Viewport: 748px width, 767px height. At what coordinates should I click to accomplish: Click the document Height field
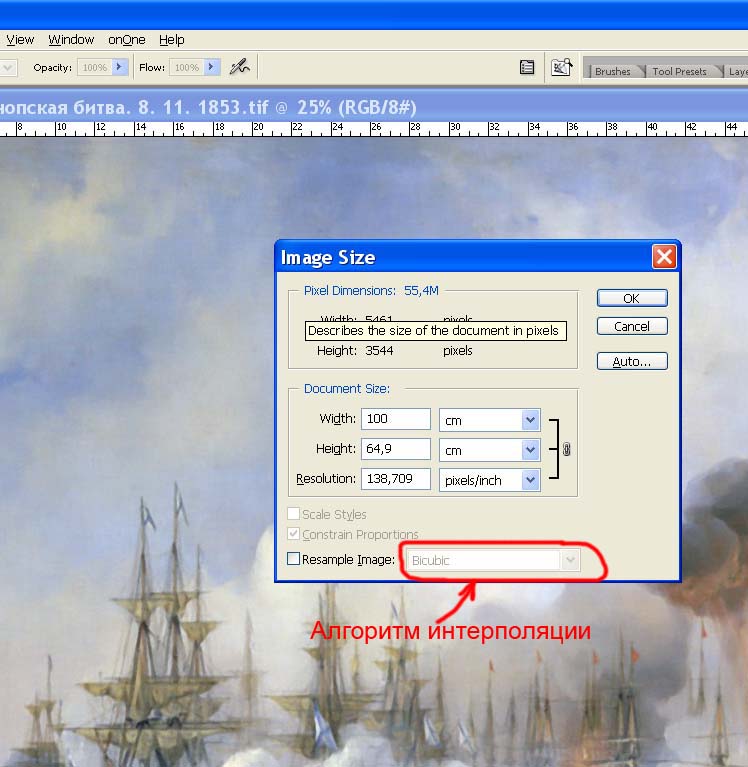(x=396, y=449)
